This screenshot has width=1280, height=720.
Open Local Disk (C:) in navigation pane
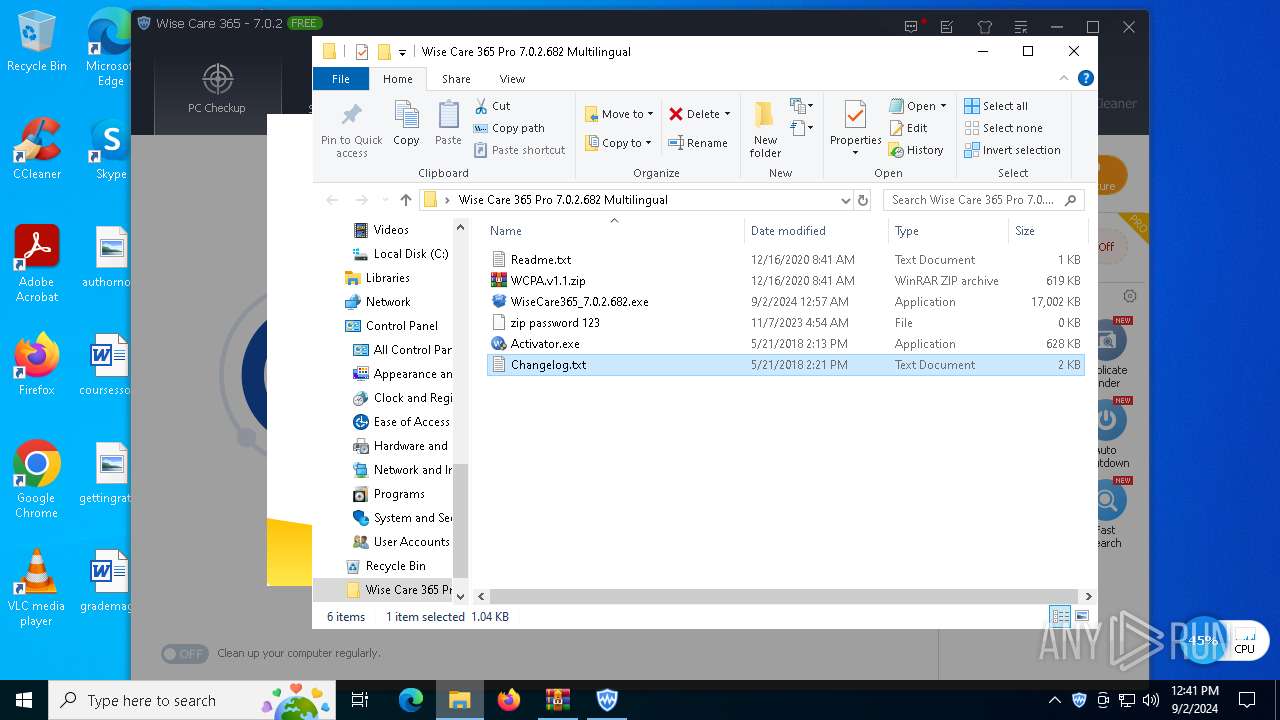point(400,254)
